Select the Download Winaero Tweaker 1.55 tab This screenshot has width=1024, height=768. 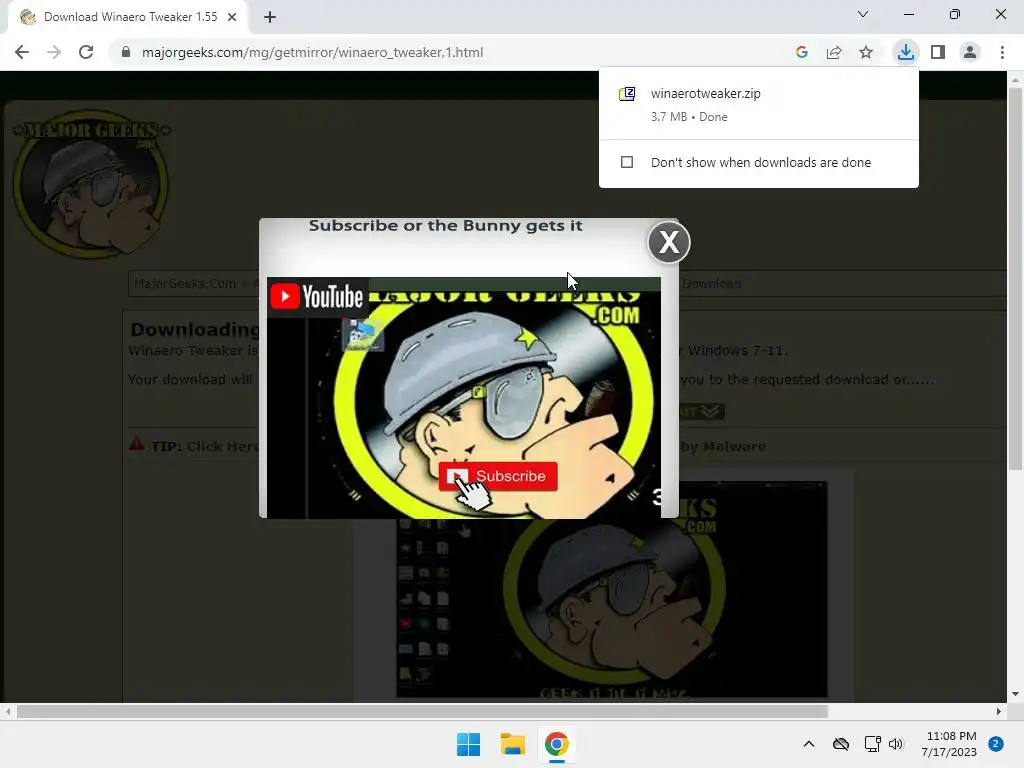point(130,18)
